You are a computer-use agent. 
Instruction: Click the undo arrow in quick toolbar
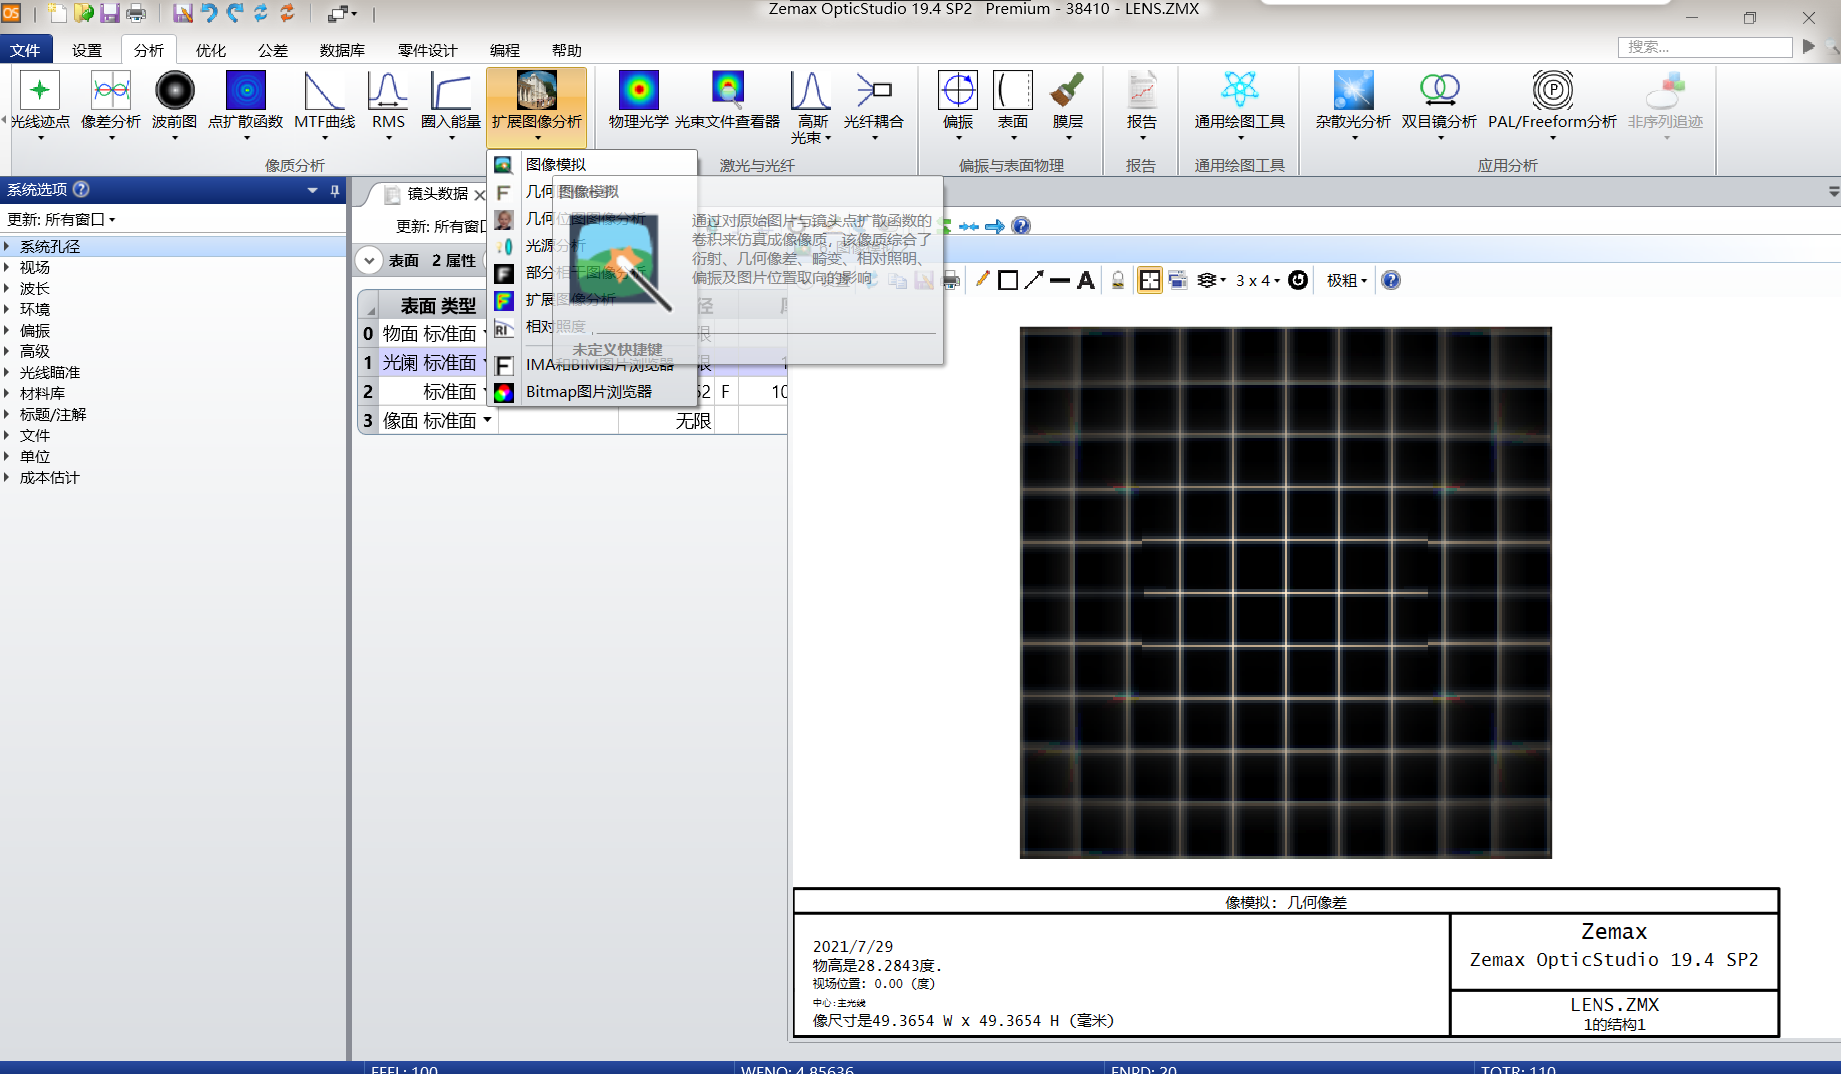[208, 13]
